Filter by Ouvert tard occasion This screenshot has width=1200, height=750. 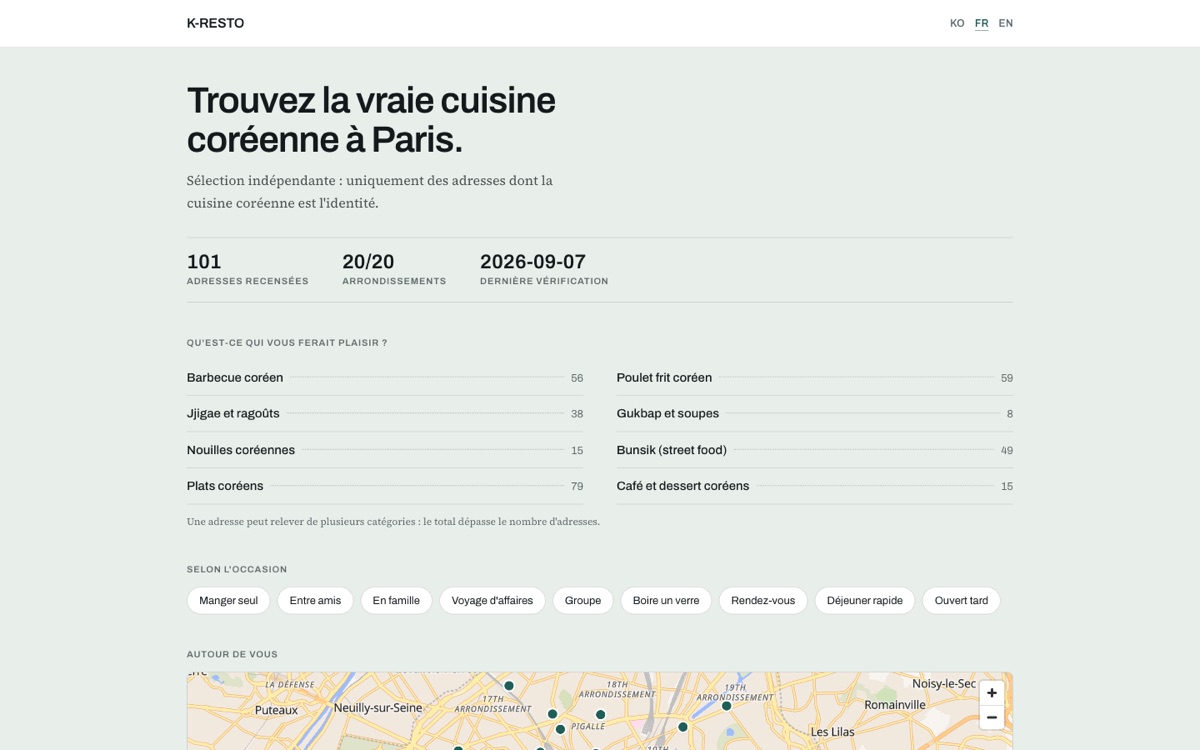(x=961, y=601)
